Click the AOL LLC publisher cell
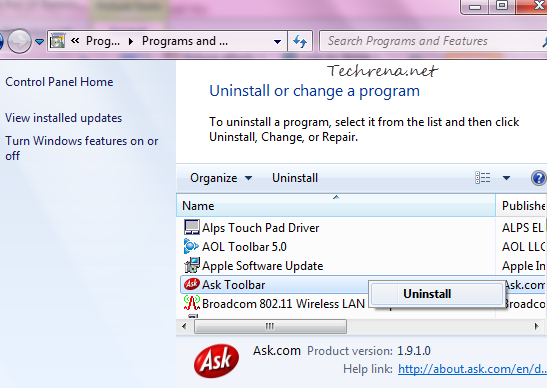547x388 pixels. pyautogui.click(x=523, y=247)
